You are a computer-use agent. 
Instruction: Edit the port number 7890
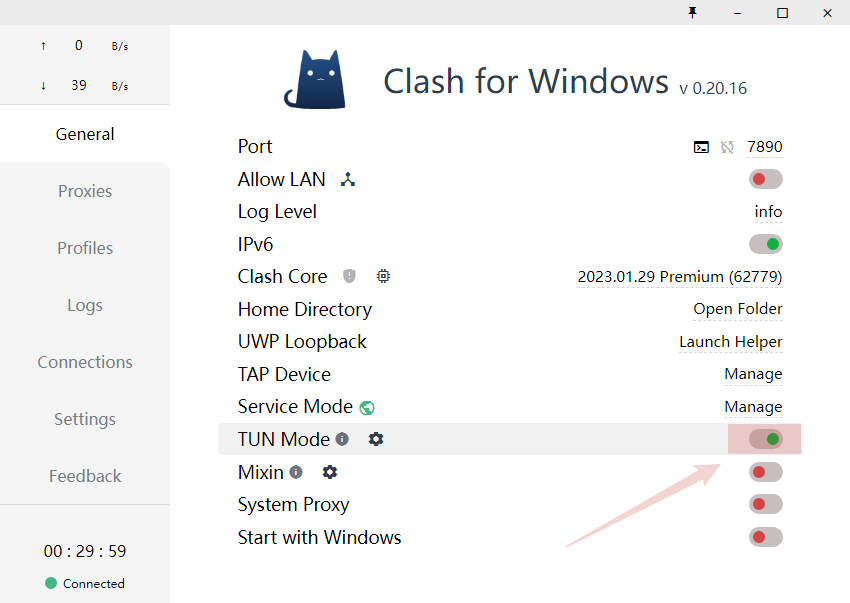pyautogui.click(x=764, y=147)
